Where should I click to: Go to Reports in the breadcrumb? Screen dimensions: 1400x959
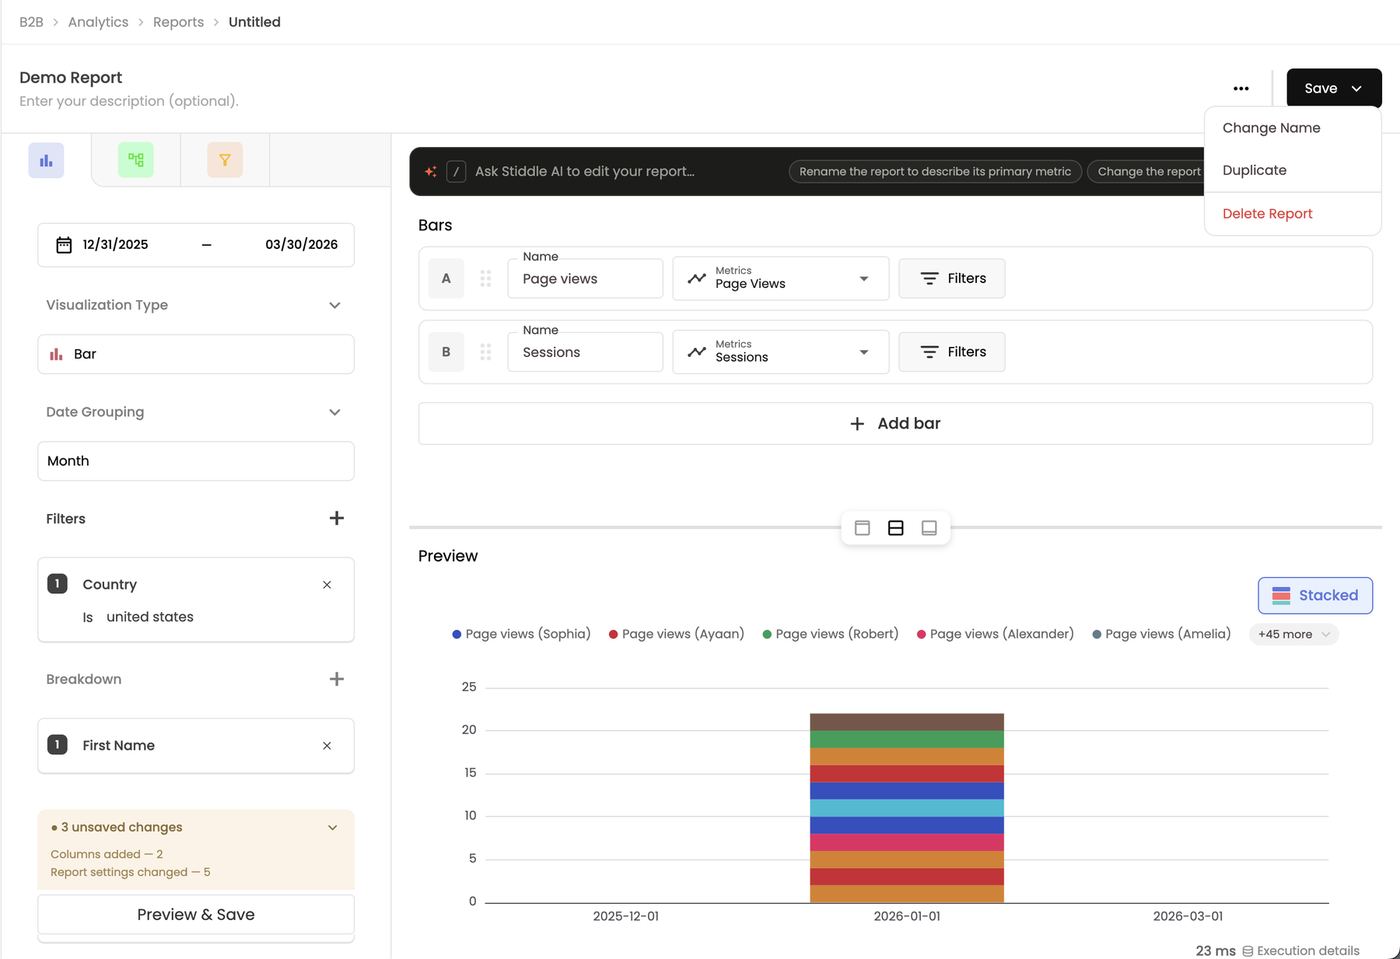(178, 22)
